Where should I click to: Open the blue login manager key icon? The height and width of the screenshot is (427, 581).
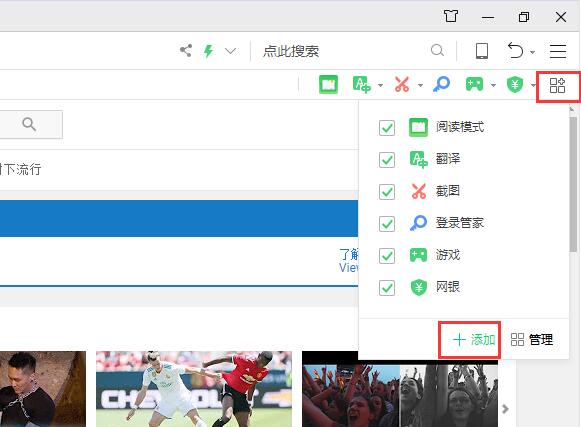442,85
